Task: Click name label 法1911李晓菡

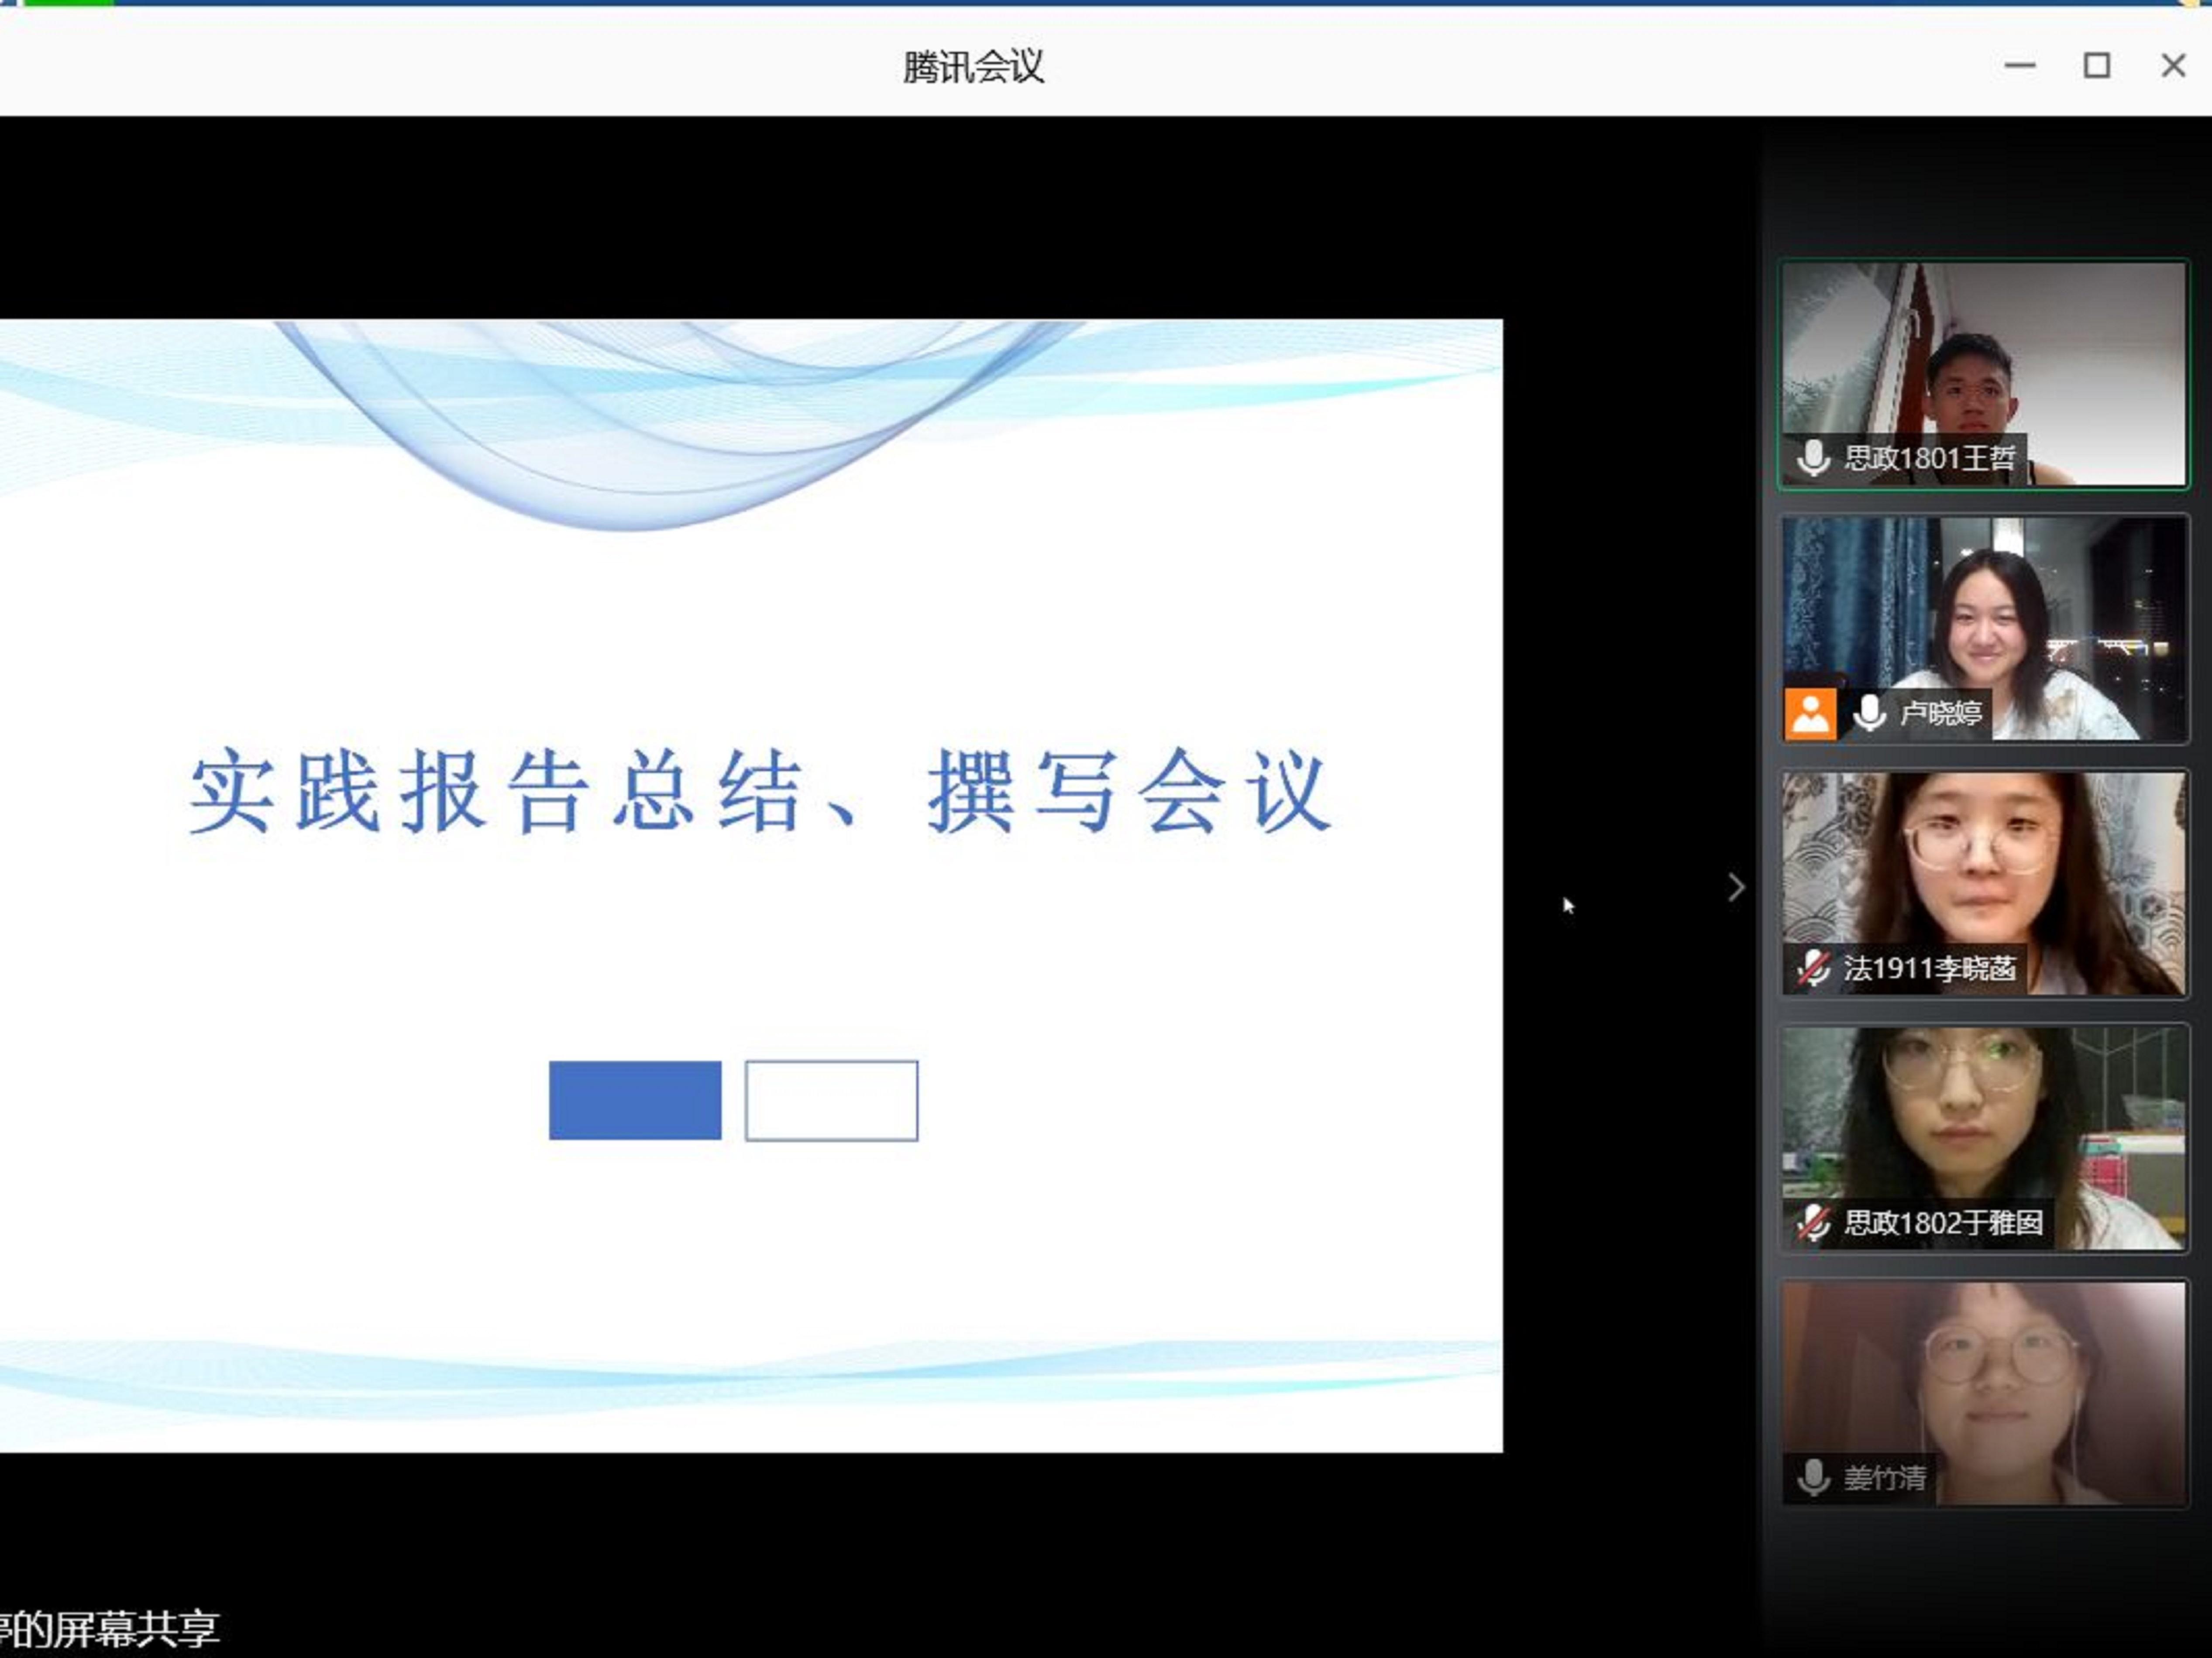Action: point(1929,968)
